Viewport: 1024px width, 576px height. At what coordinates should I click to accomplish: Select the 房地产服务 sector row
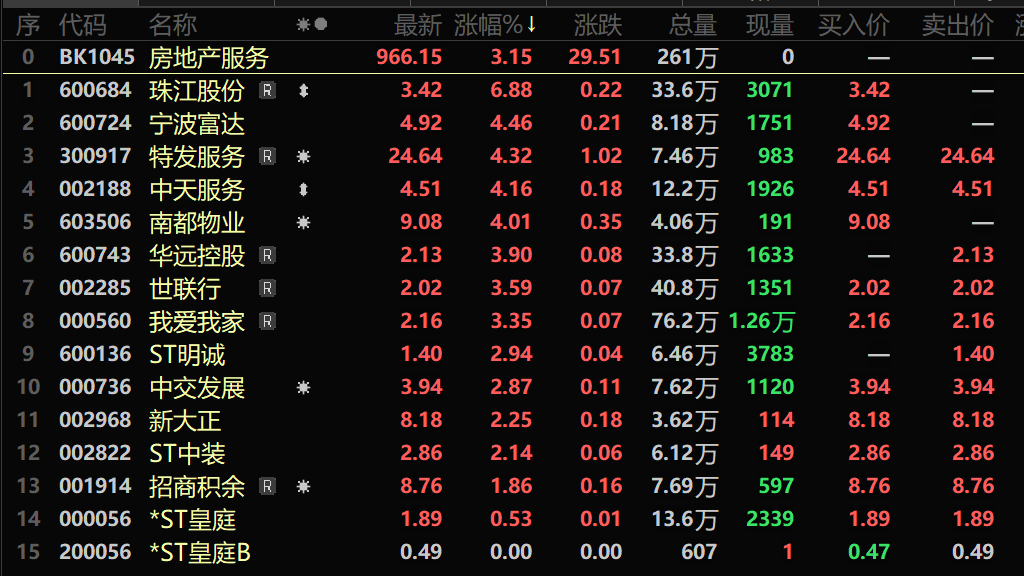[512, 57]
